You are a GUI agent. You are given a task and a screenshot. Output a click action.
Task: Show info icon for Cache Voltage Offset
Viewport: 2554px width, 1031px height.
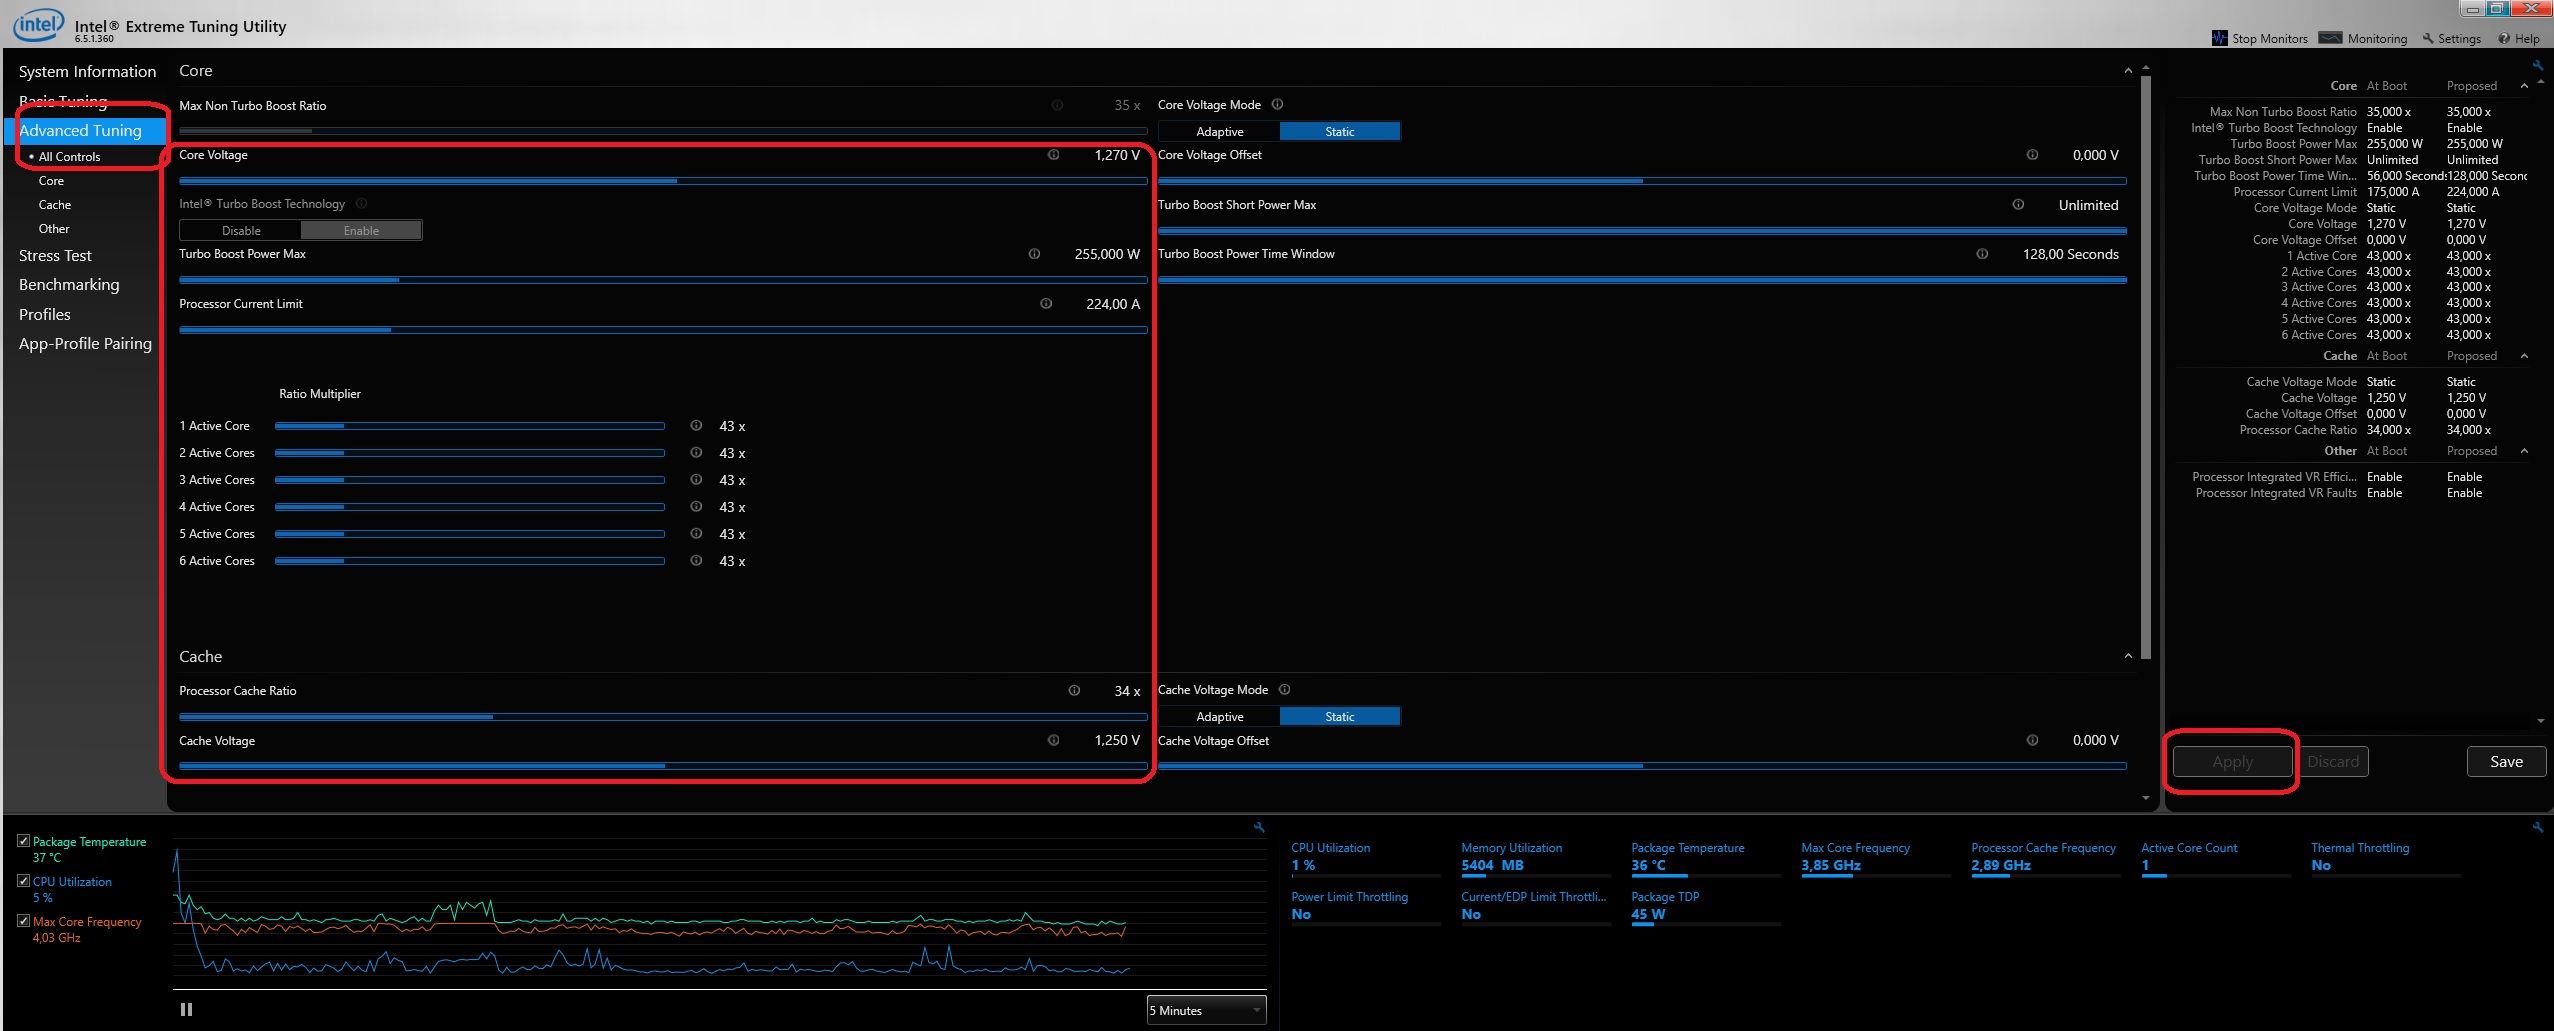coord(2032,741)
